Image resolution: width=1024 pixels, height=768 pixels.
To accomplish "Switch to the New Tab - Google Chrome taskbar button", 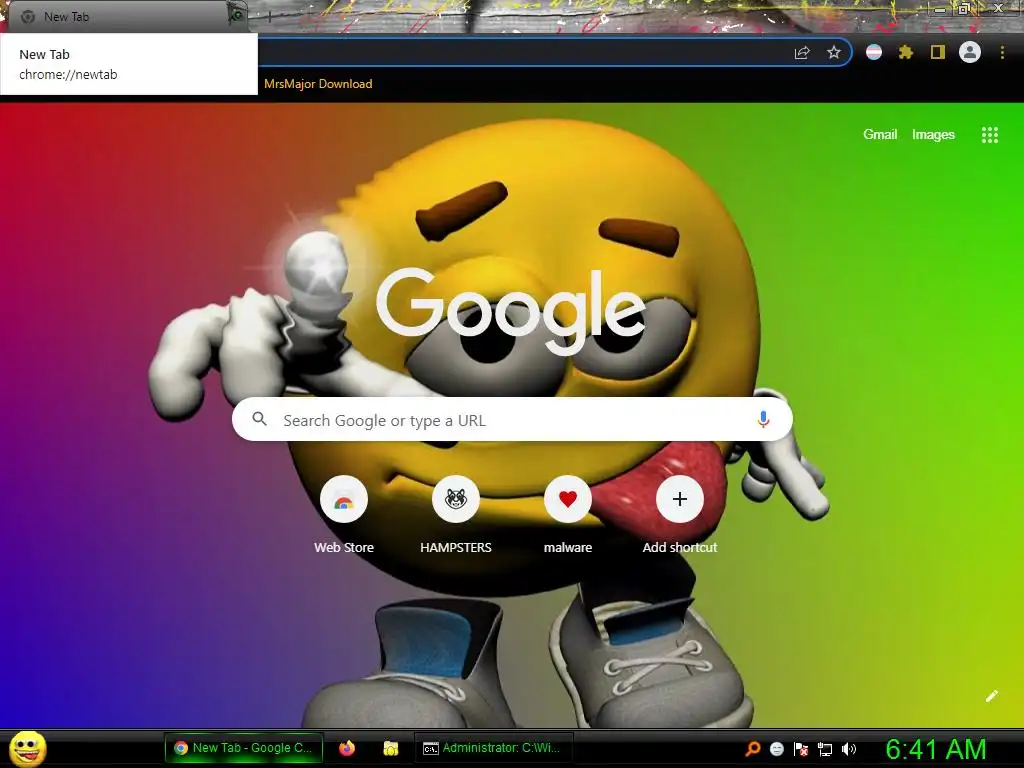I will tap(244, 748).
